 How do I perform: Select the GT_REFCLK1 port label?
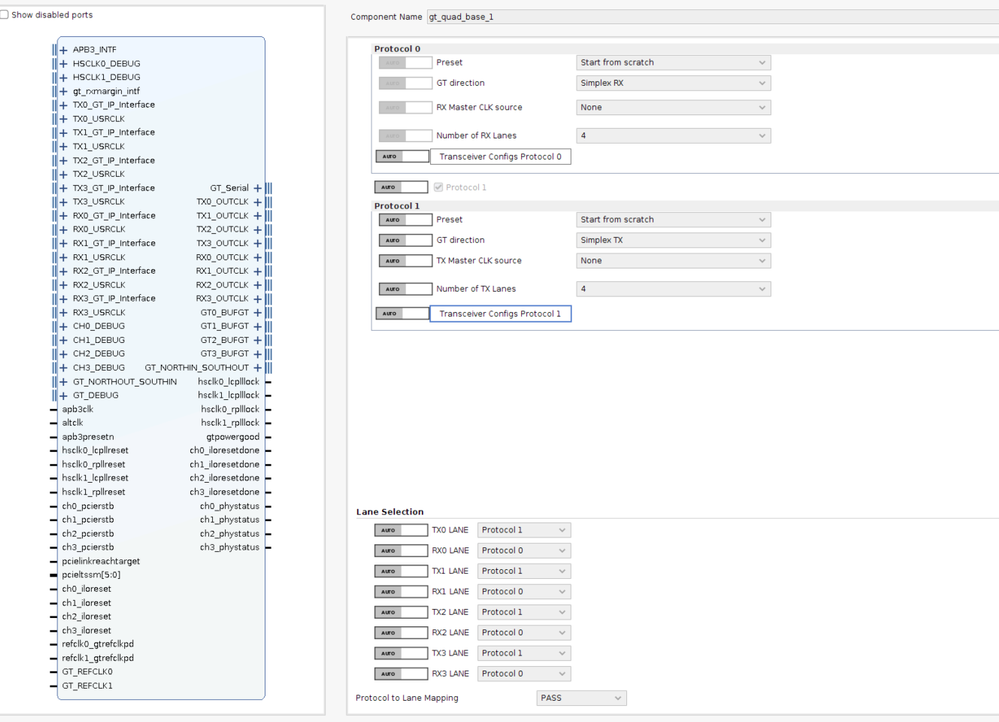click(x=87, y=686)
